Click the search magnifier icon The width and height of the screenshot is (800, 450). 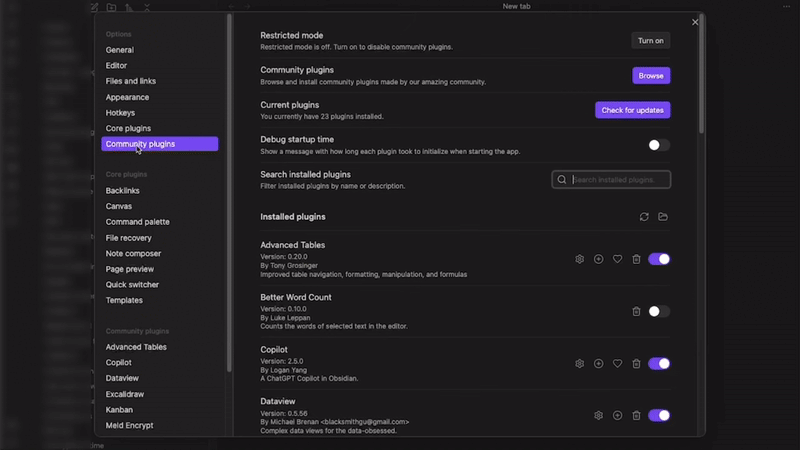pyautogui.click(x=562, y=180)
